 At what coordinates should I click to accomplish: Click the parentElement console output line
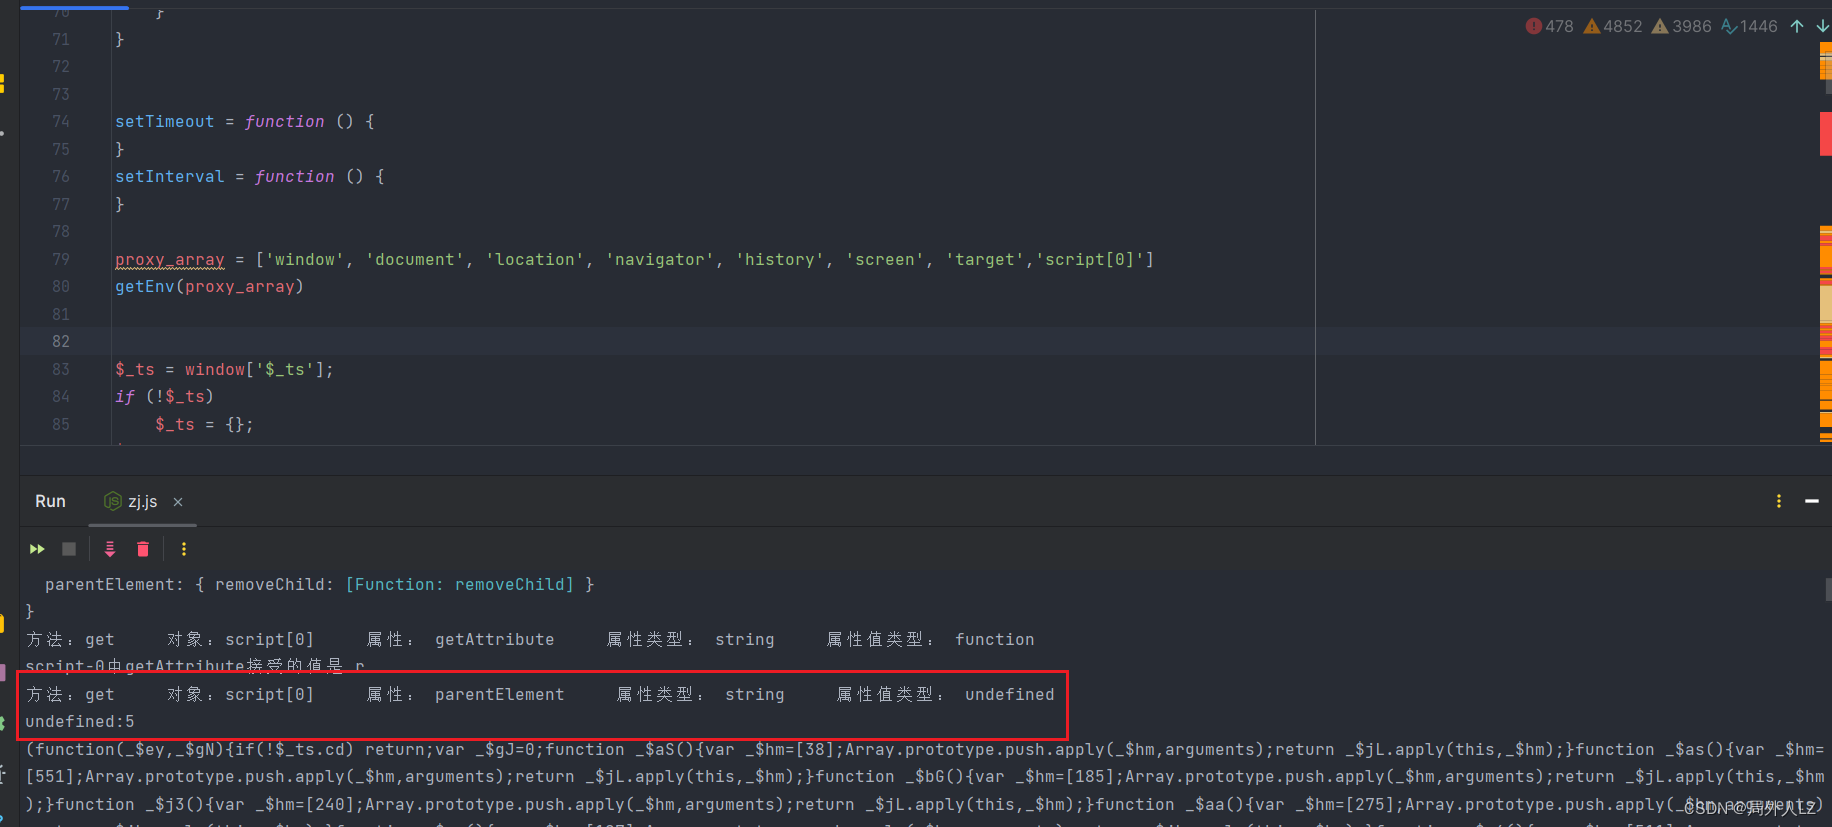[540, 695]
